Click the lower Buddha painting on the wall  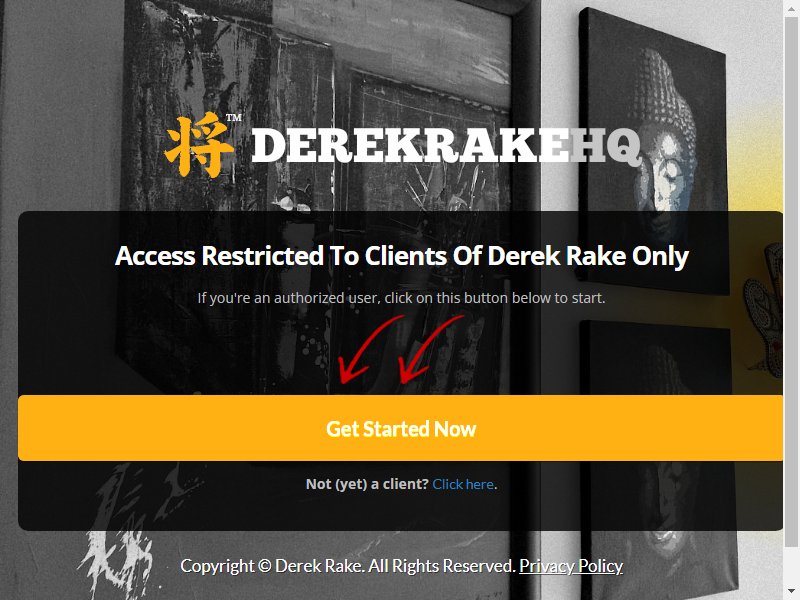point(659,459)
